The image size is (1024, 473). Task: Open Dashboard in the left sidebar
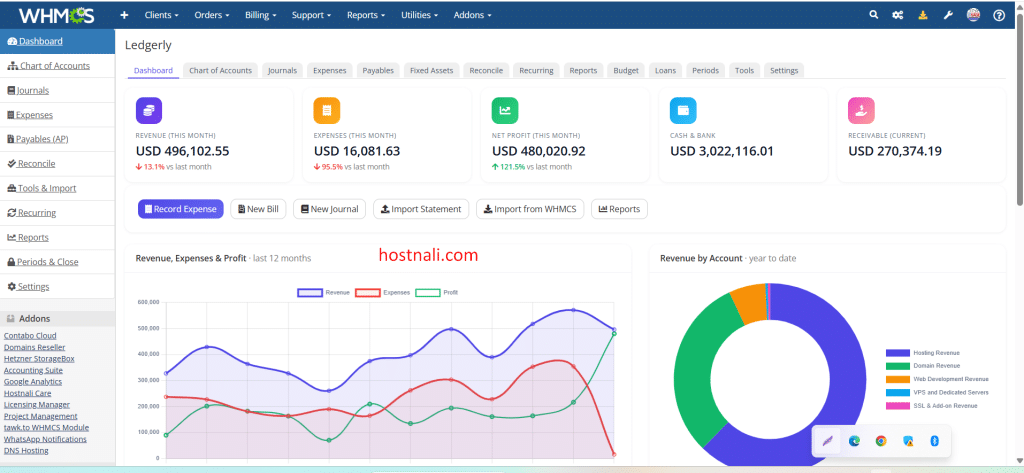coord(57,41)
